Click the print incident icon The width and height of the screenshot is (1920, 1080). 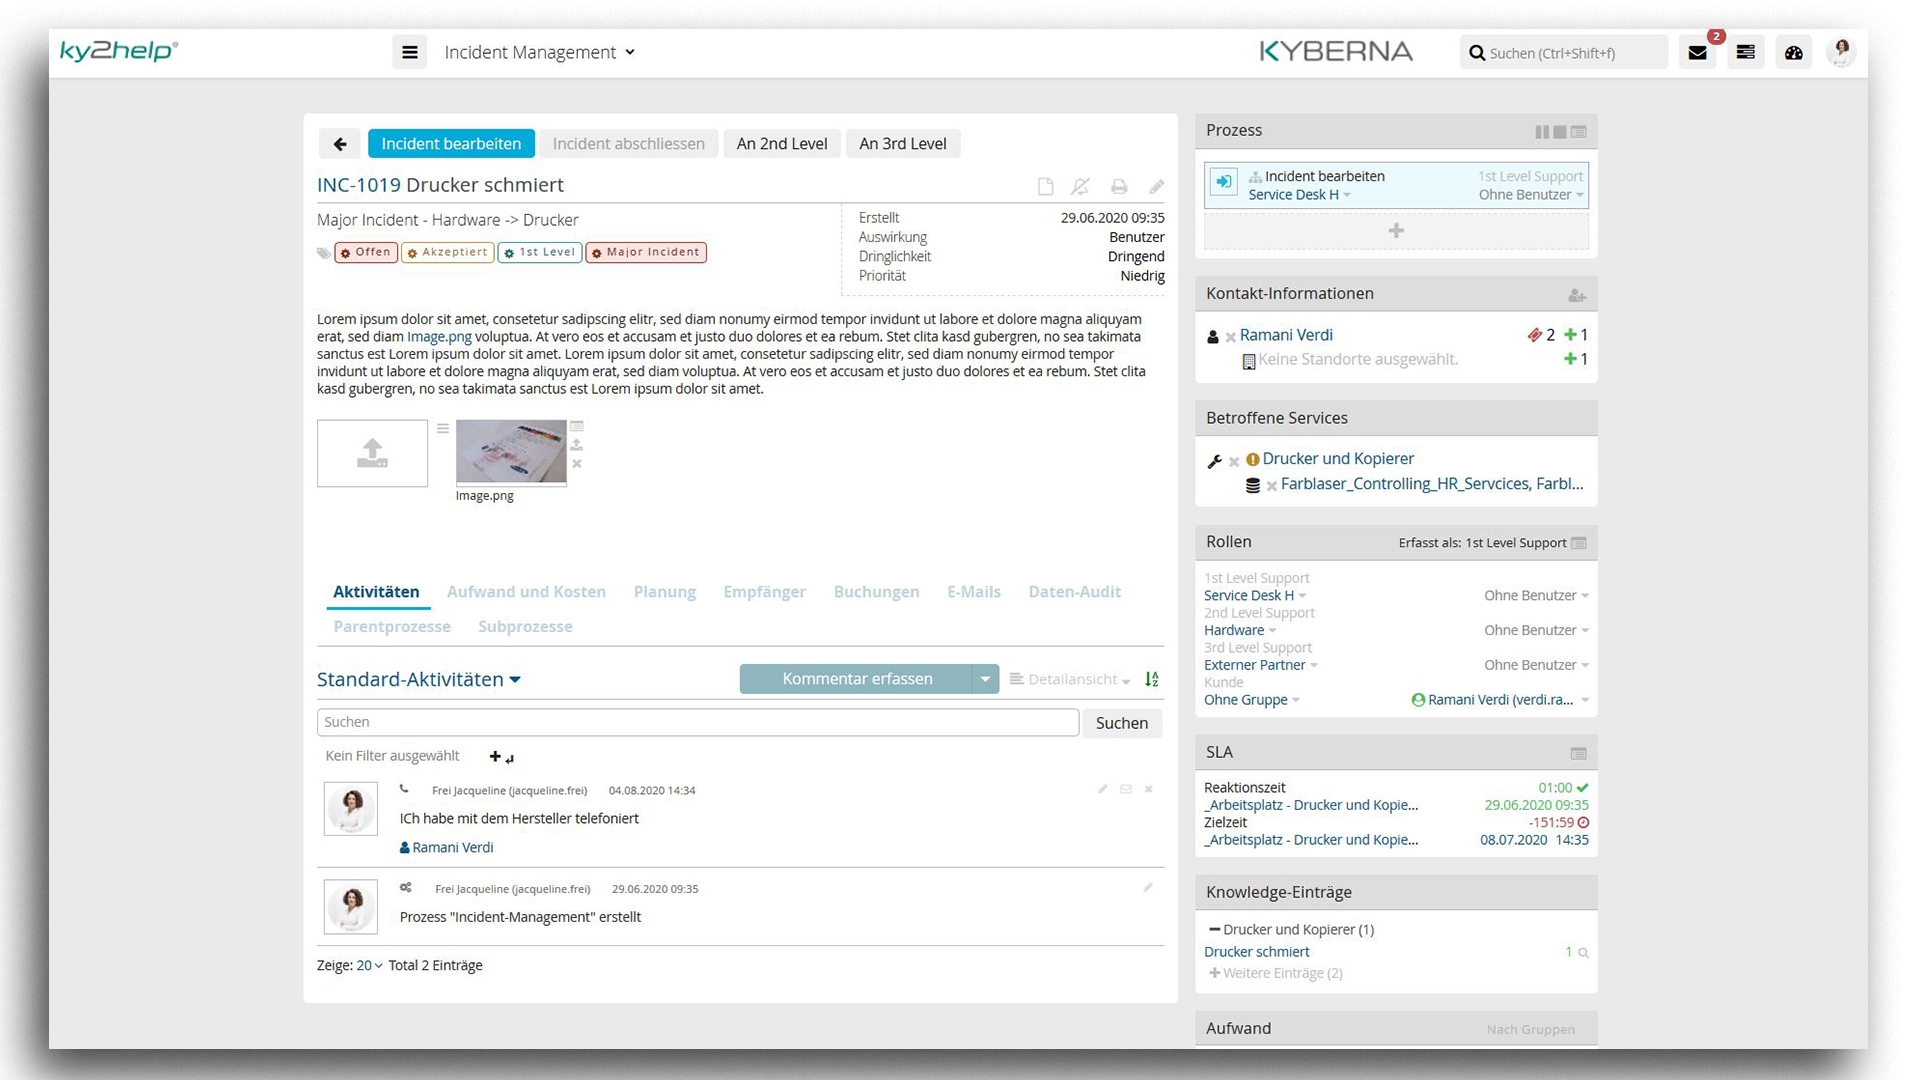[1119, 187]
